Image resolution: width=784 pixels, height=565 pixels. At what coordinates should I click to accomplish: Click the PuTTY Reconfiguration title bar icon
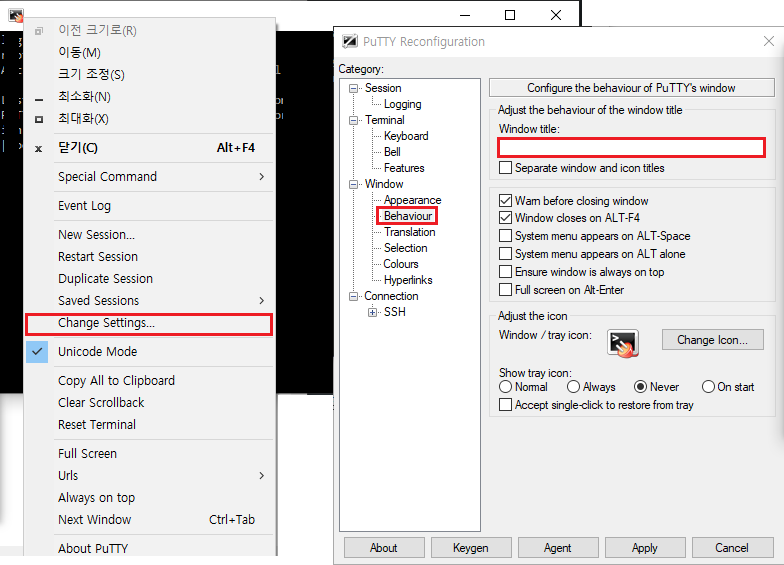click(x=350, y=41)
